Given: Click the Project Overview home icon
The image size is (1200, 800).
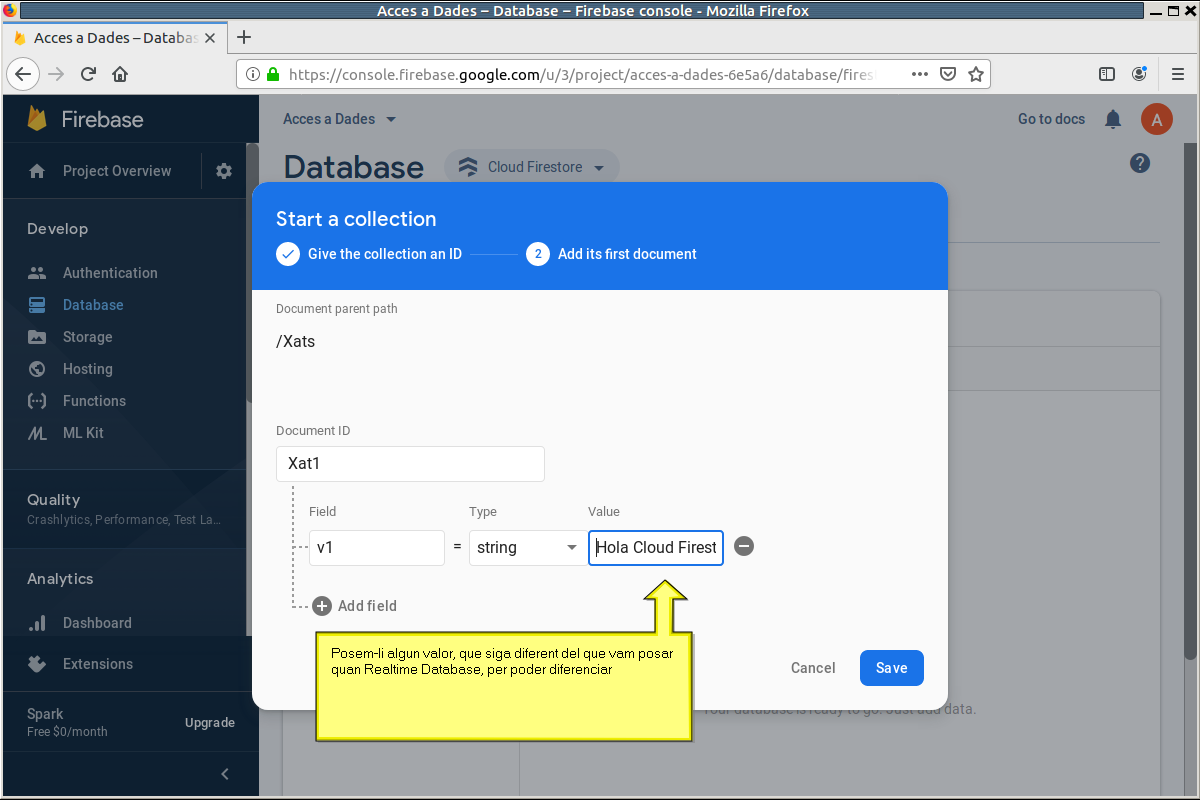Looking at the screenshot, I should pyautogui.click(x=37, y=171).
